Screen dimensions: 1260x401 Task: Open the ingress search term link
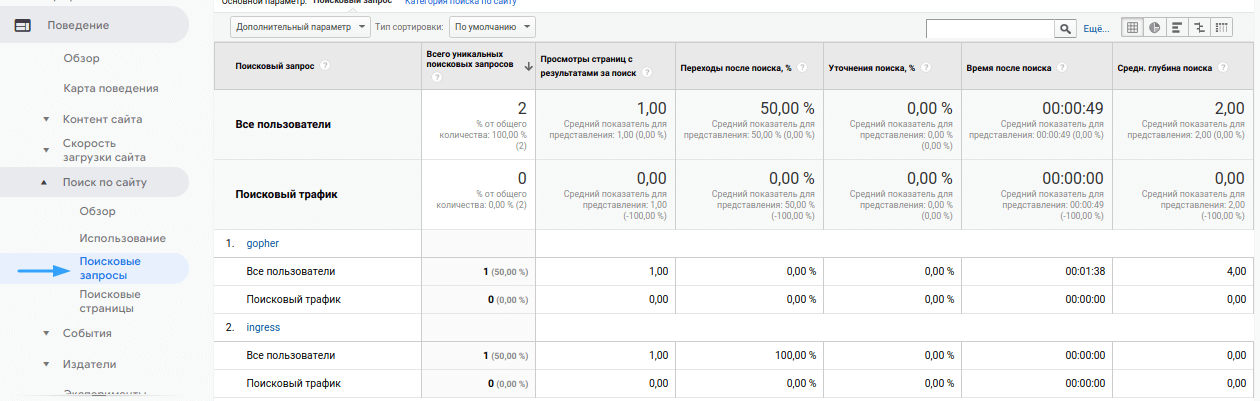tap(265, 328)
